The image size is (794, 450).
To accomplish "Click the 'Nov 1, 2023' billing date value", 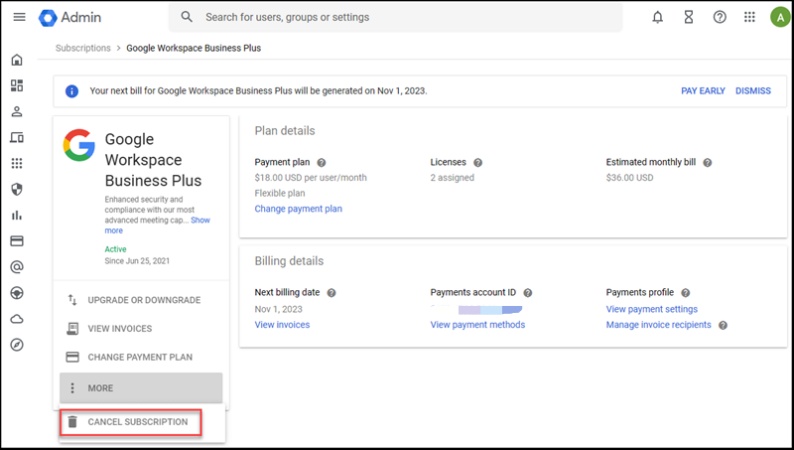I will click(278, 309).
